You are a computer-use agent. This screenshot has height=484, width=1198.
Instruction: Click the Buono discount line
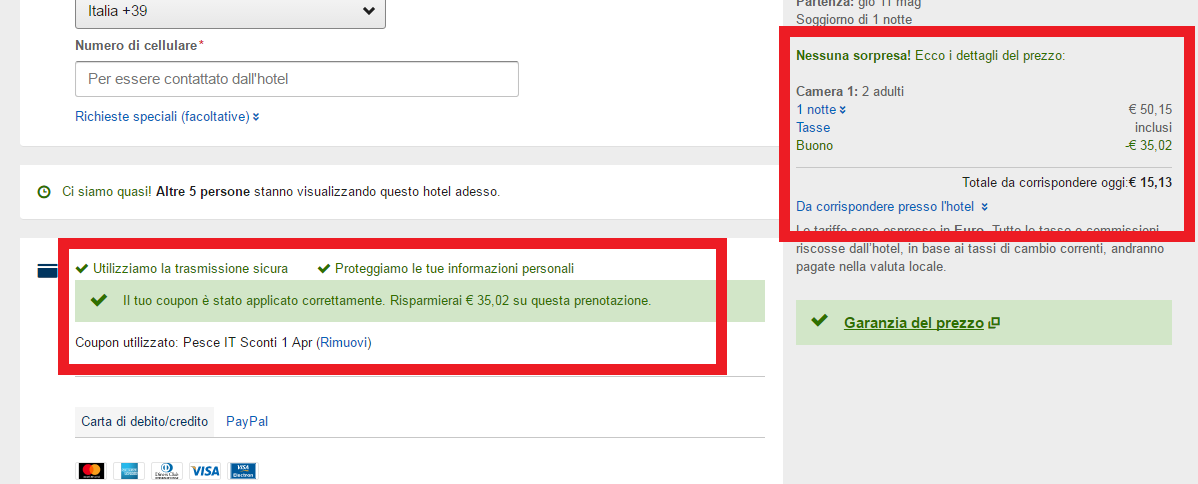pos(984,145)
